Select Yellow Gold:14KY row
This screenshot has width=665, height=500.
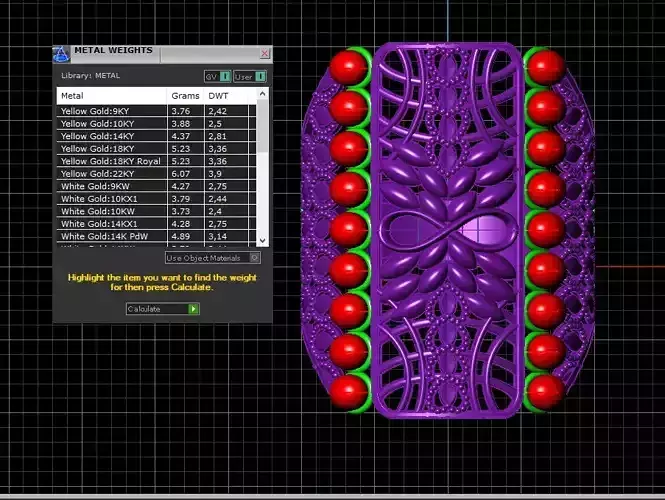pyautogui.click(x=156, y=136)
